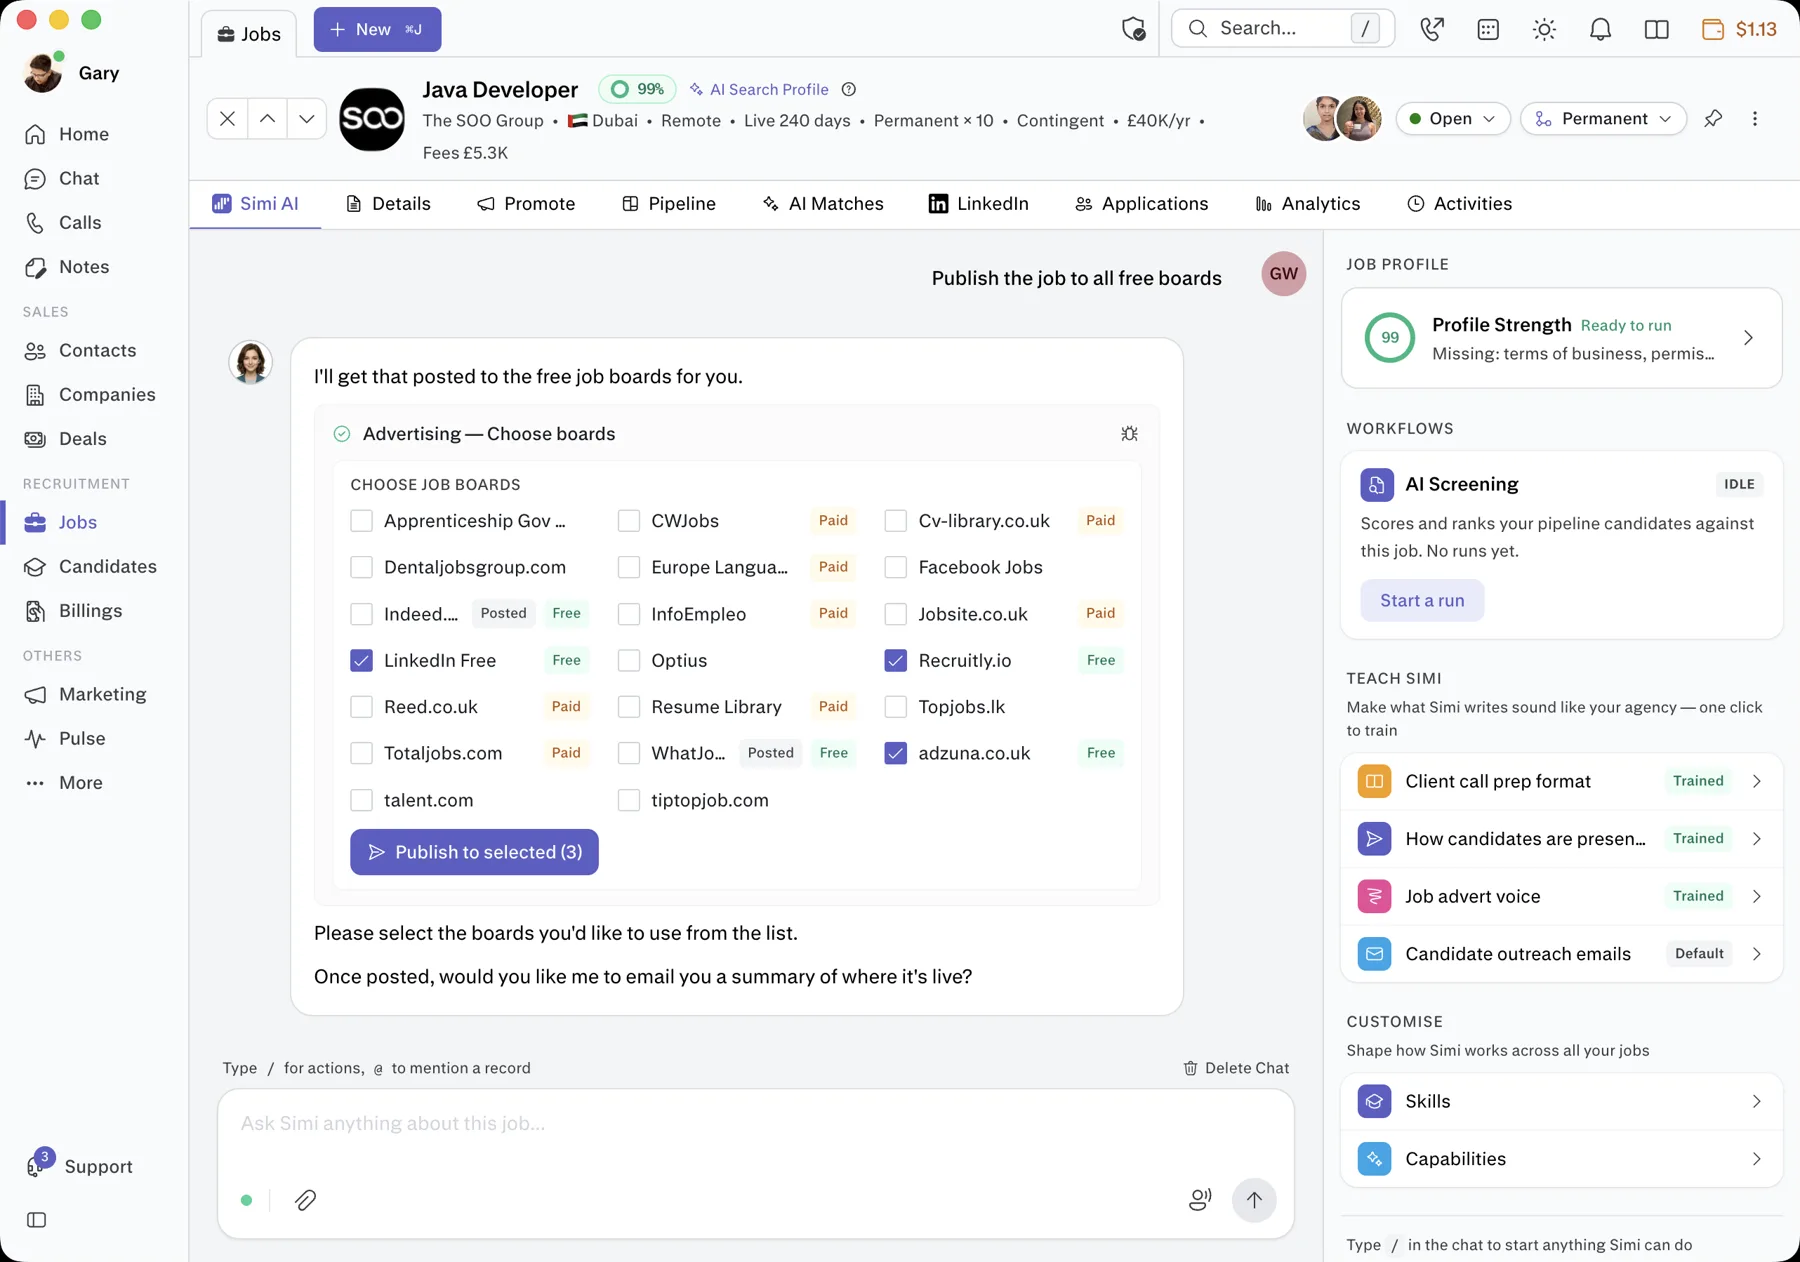Switch to the Promote tab
The width and height of the screenshot is (1800, 1262).
(526, 204)
